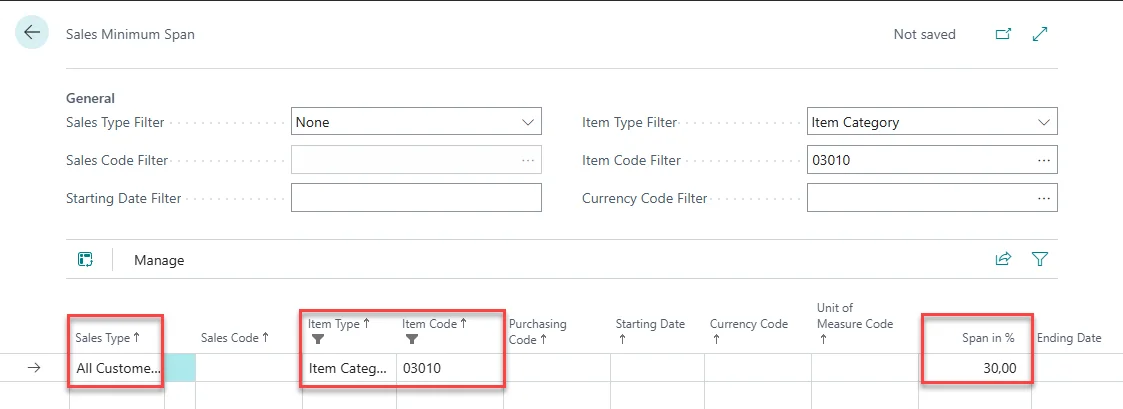Click the share icon above the grid
The height and width of the screenshot is (409, 1123).
pyautogui.click(x=1003, y=259)
